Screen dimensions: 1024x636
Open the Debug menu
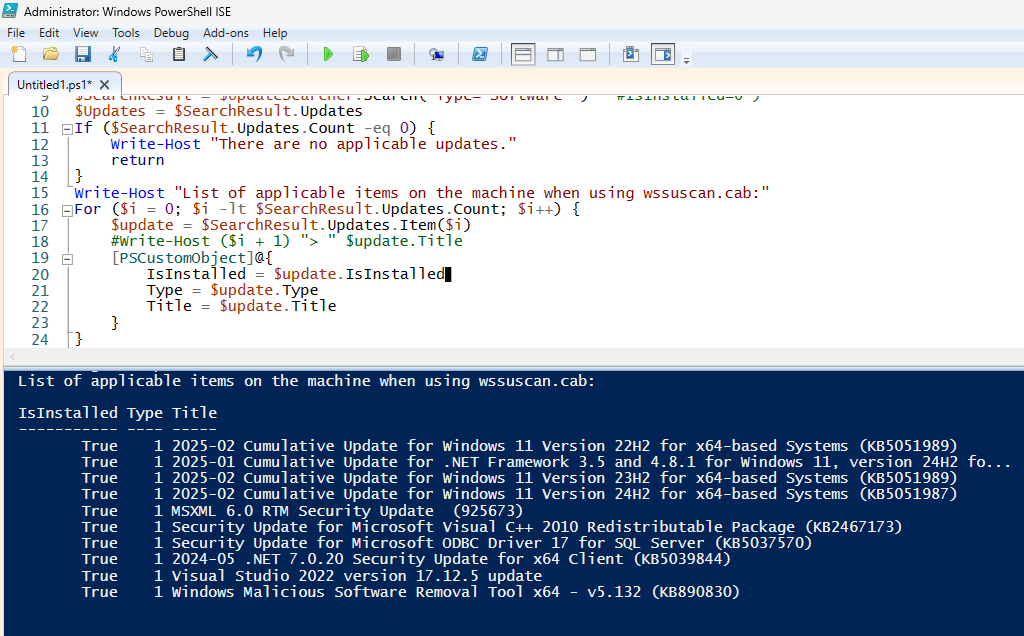pyautogui.click(x=171, y=33)
